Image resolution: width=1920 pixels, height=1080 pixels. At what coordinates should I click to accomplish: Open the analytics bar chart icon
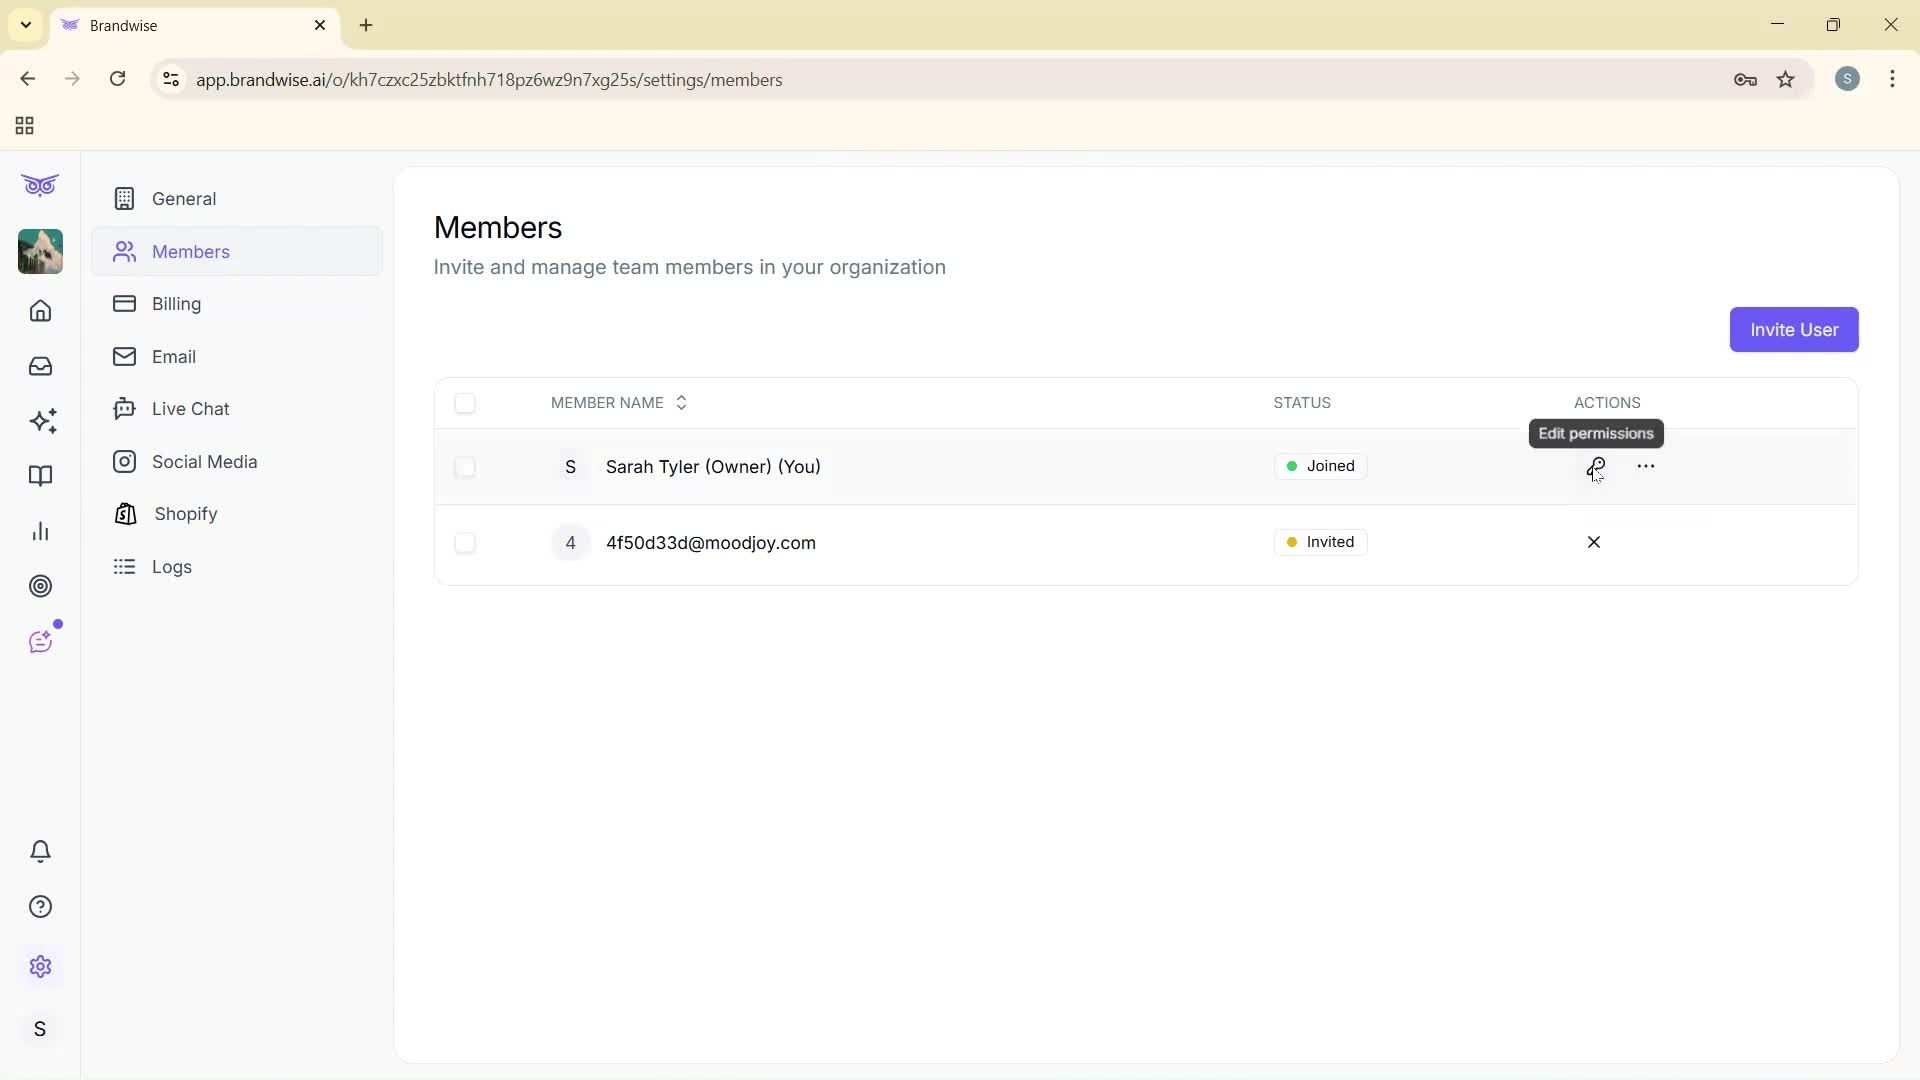pyautogui.click(x=40, y=530)
